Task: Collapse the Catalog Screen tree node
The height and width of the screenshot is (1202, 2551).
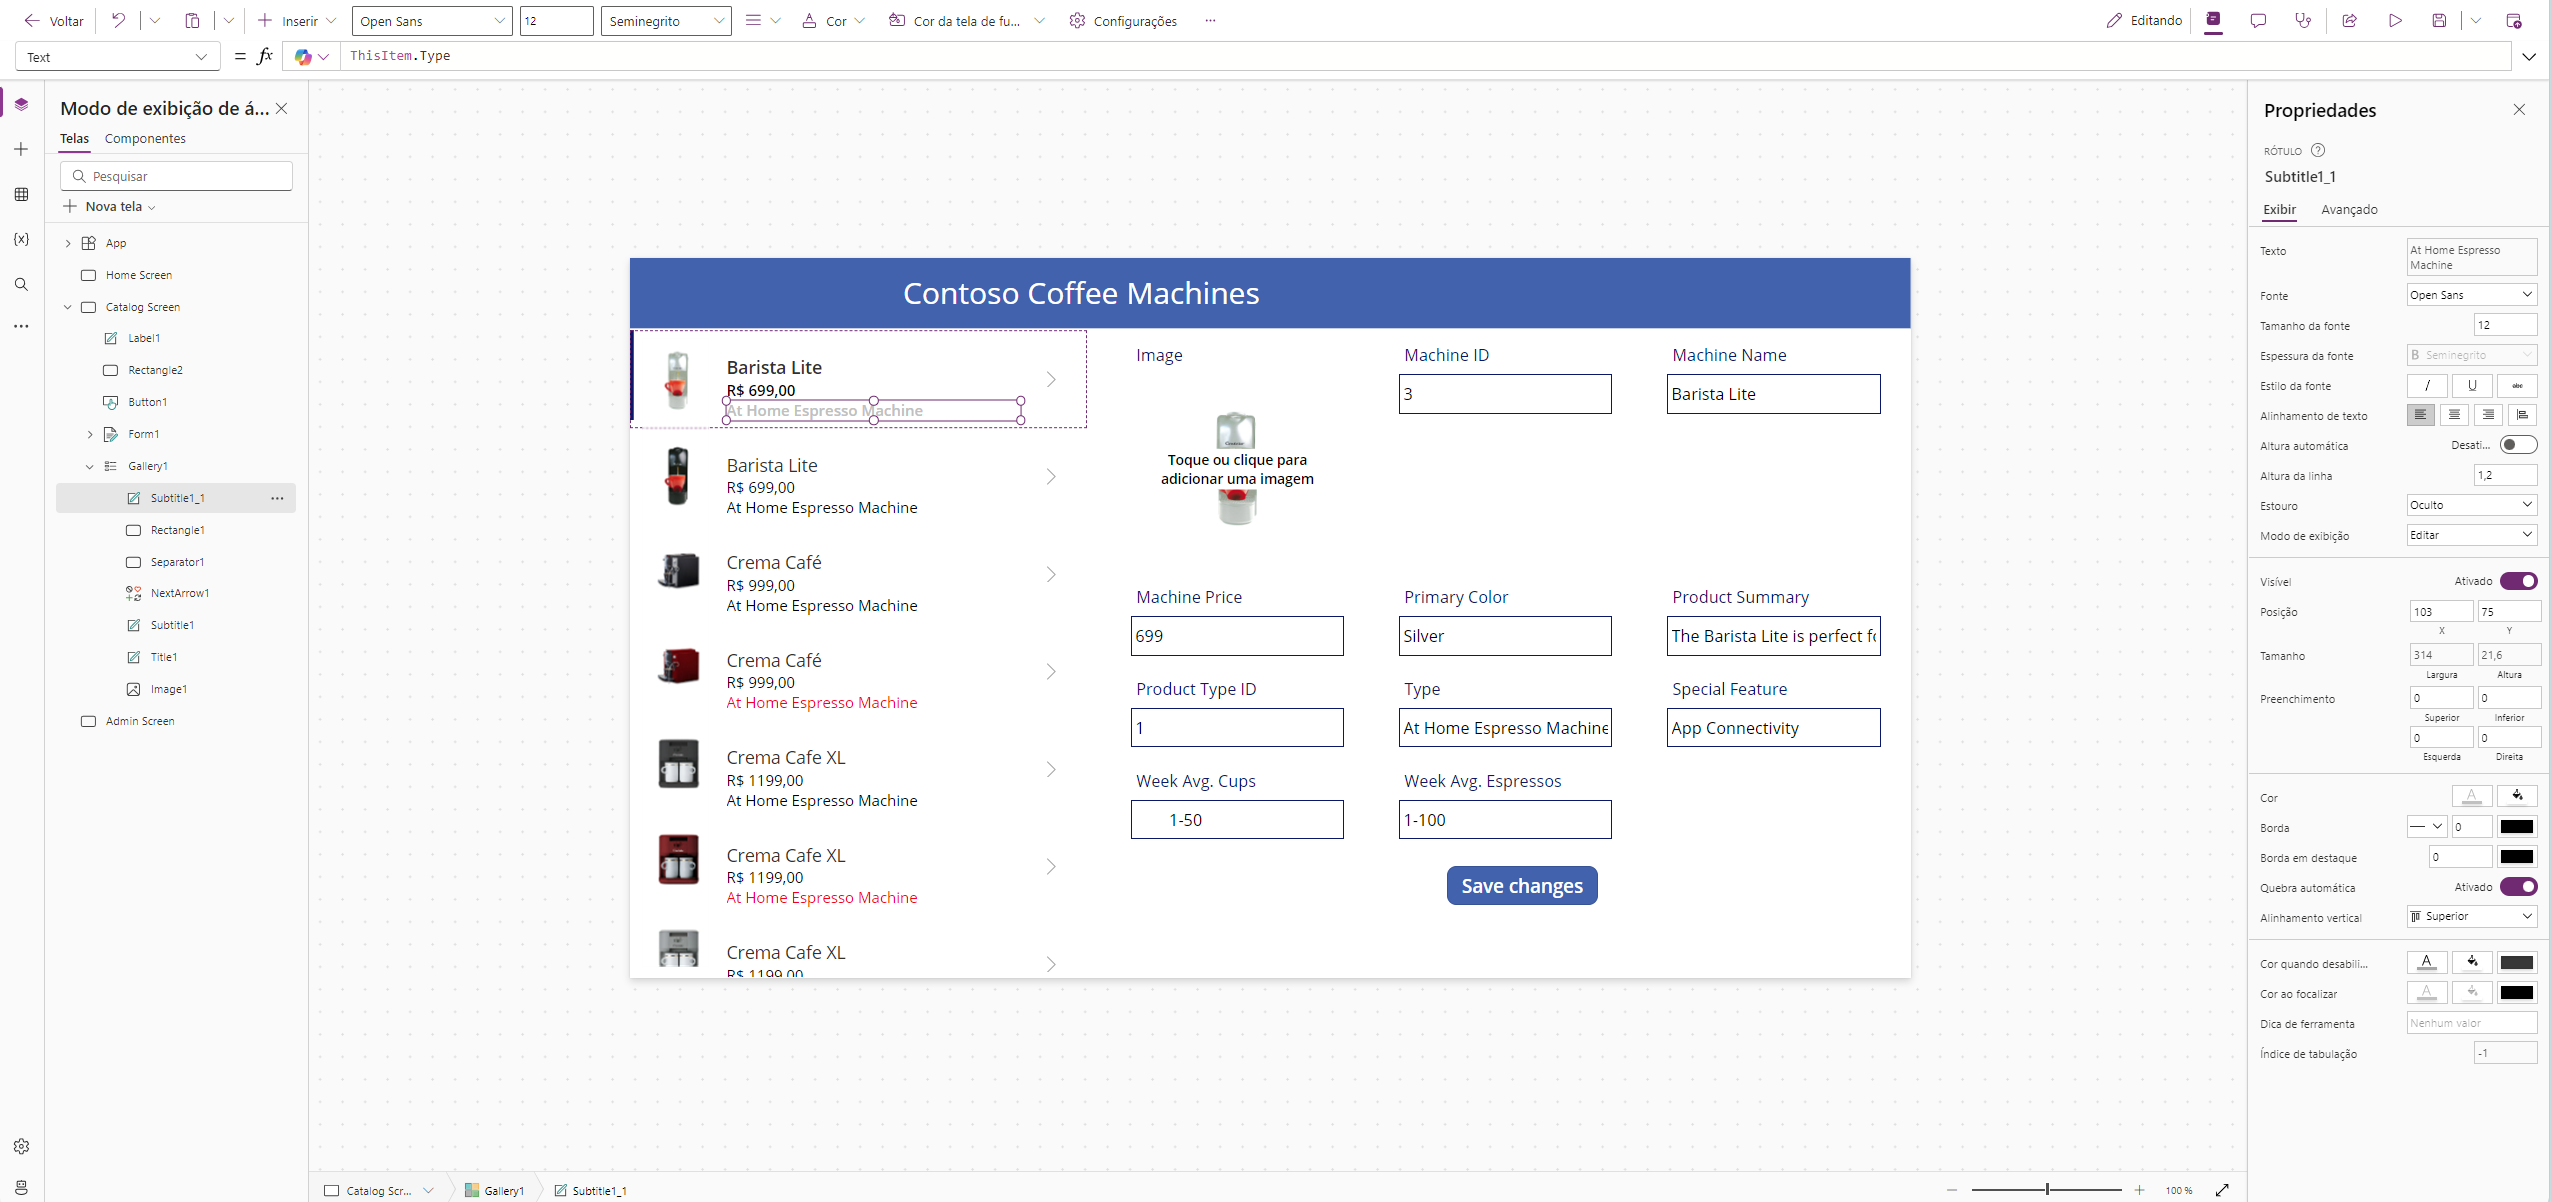Action: click(68, 307)
